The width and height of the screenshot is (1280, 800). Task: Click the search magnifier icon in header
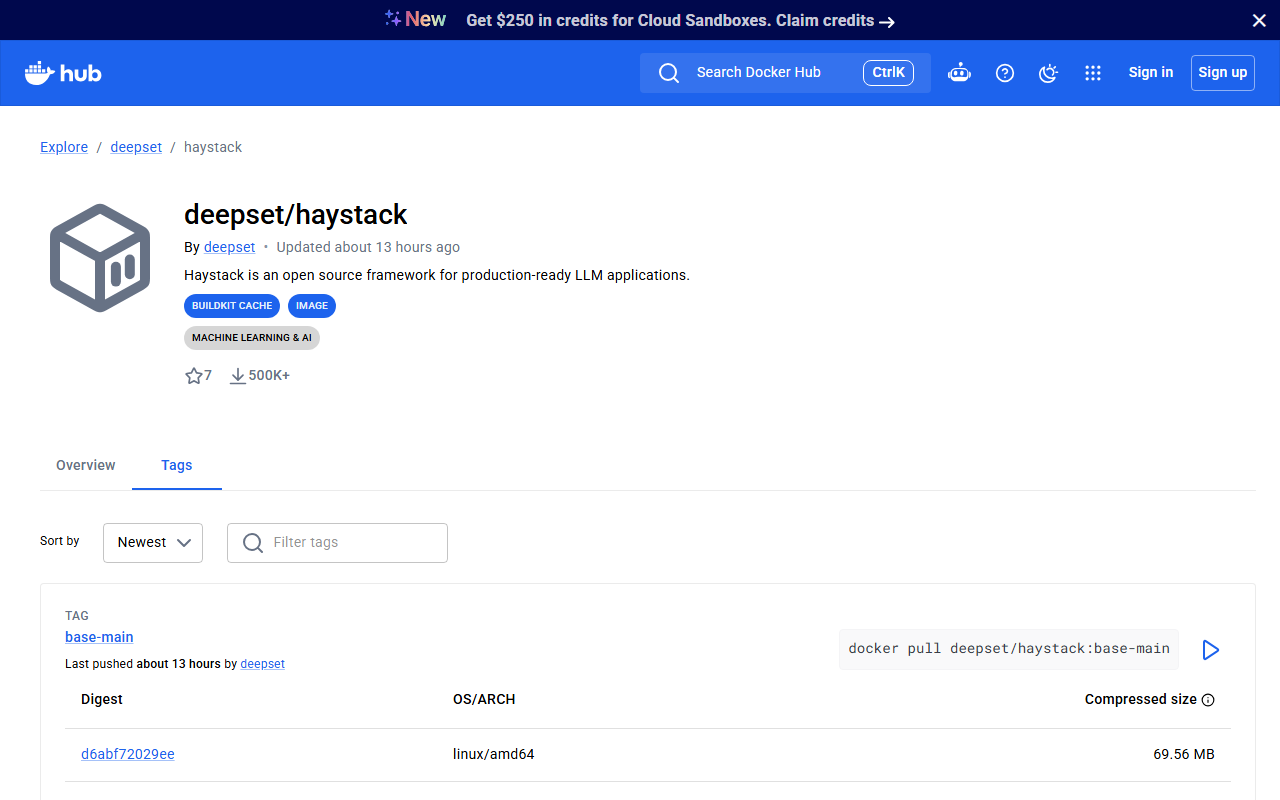pos(669,73)
